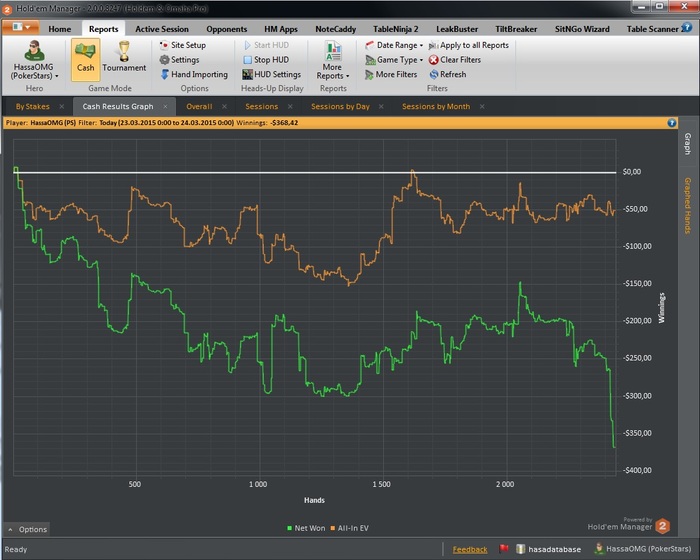The height and width of the screenshot is (560, 700).
Task: Click the hasadatabase status entry
Action: (x=549, y=549)
